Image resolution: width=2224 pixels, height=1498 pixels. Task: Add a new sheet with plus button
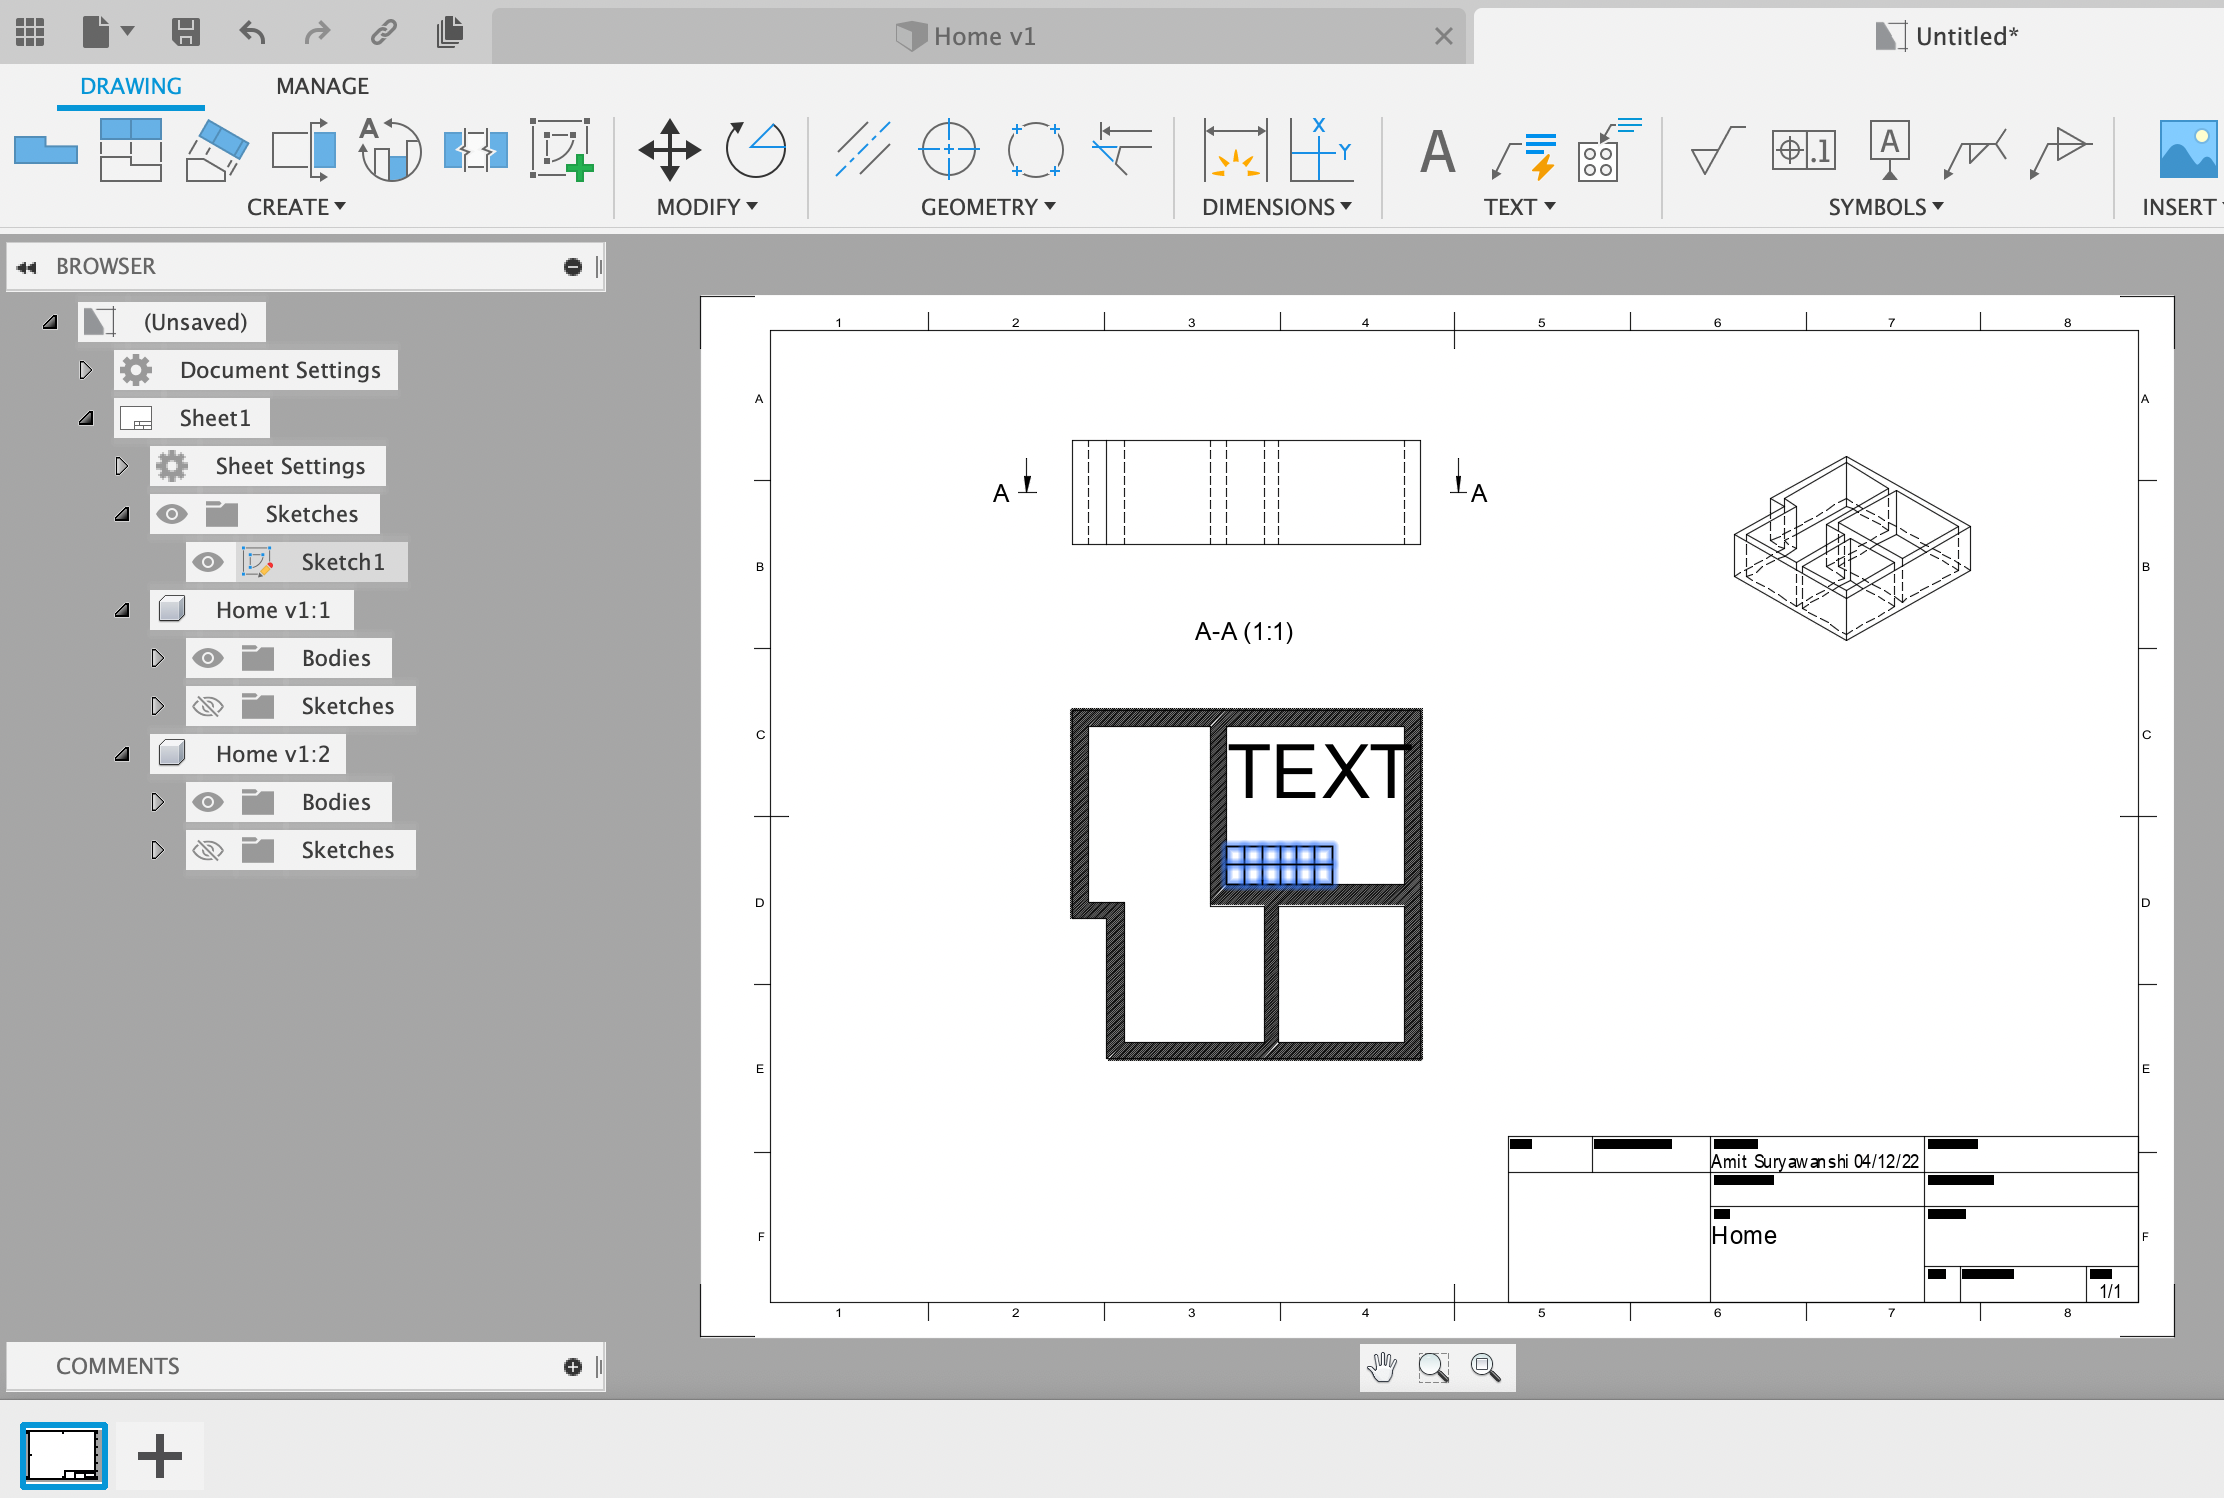[x=160, y=1455]
